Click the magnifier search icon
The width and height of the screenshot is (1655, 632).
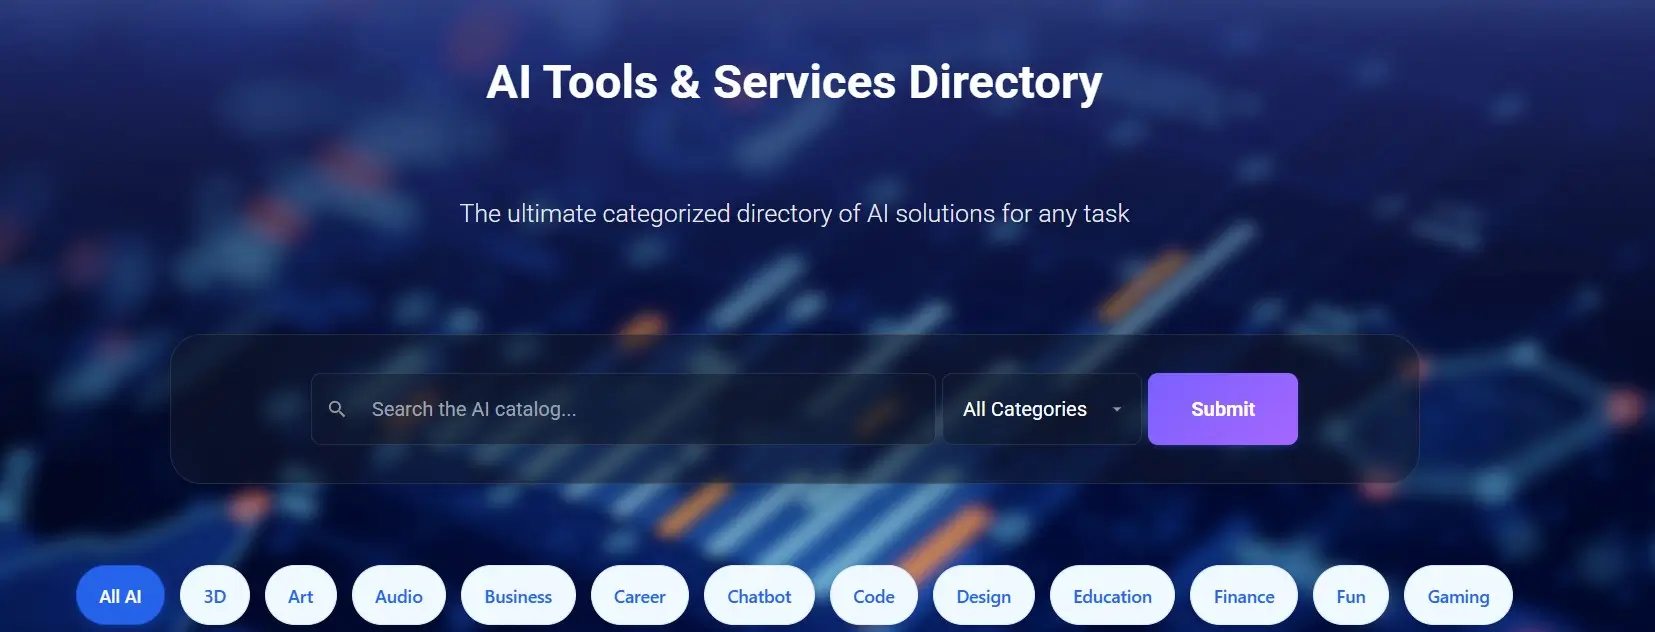pyautogui.click(x=337, y=409)
